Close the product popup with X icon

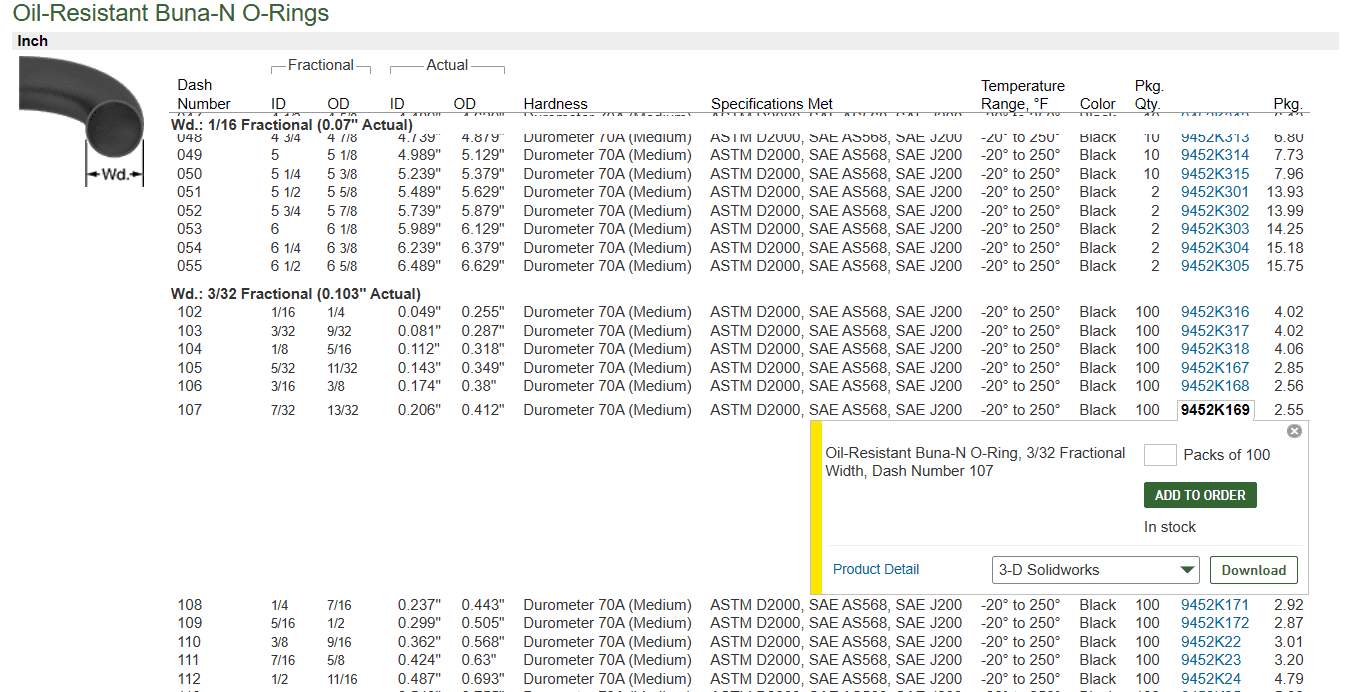pyautogui.click(x=1294, y=431)
